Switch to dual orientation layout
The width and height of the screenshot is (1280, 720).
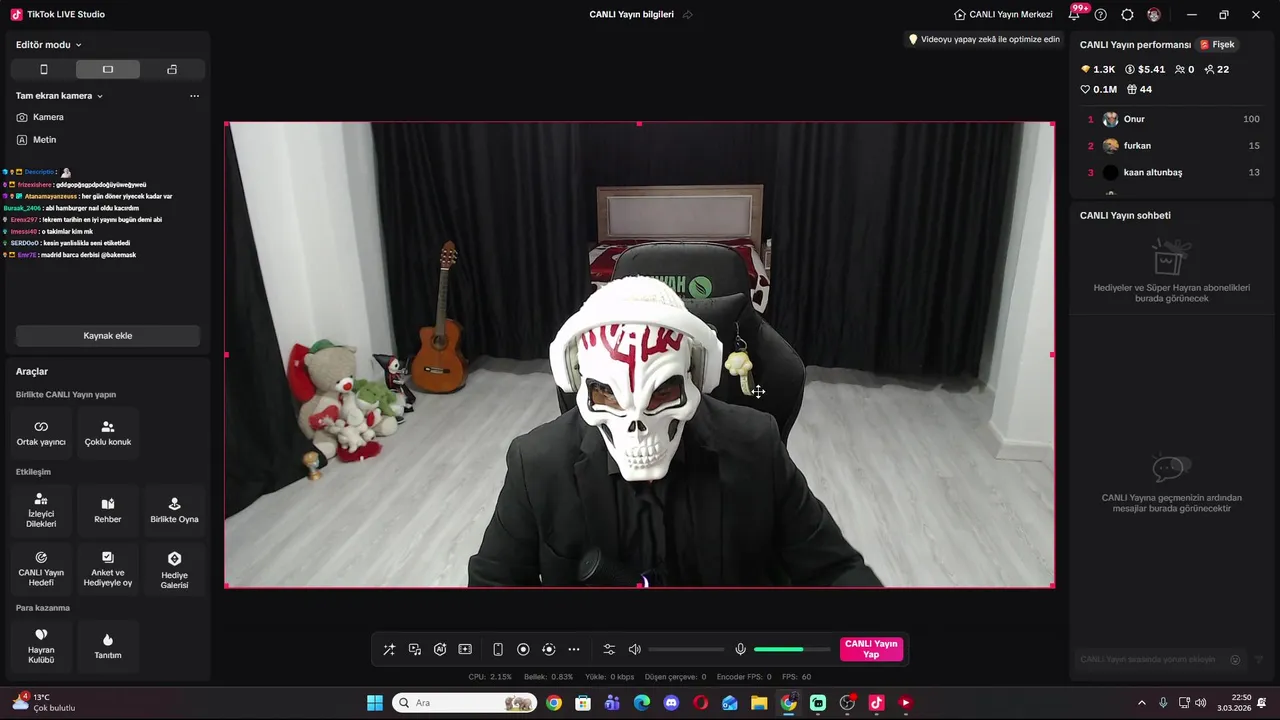(x=172, y=69)
